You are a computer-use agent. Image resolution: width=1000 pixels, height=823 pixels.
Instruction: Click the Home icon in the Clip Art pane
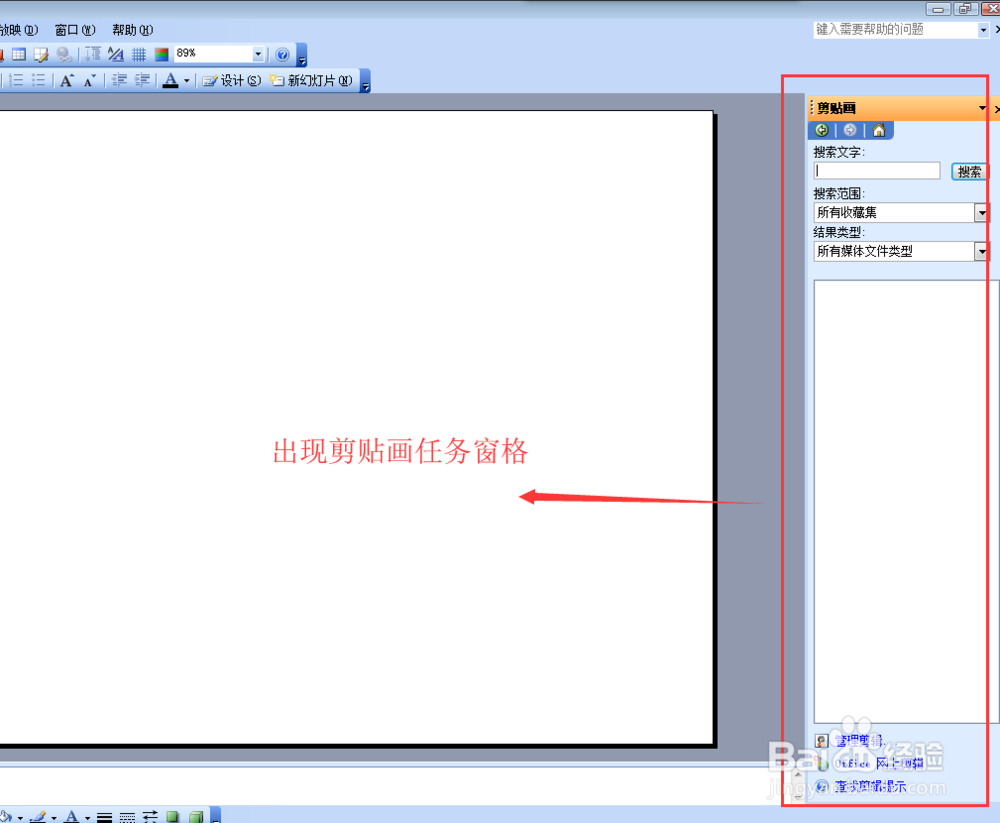point(878,131)
